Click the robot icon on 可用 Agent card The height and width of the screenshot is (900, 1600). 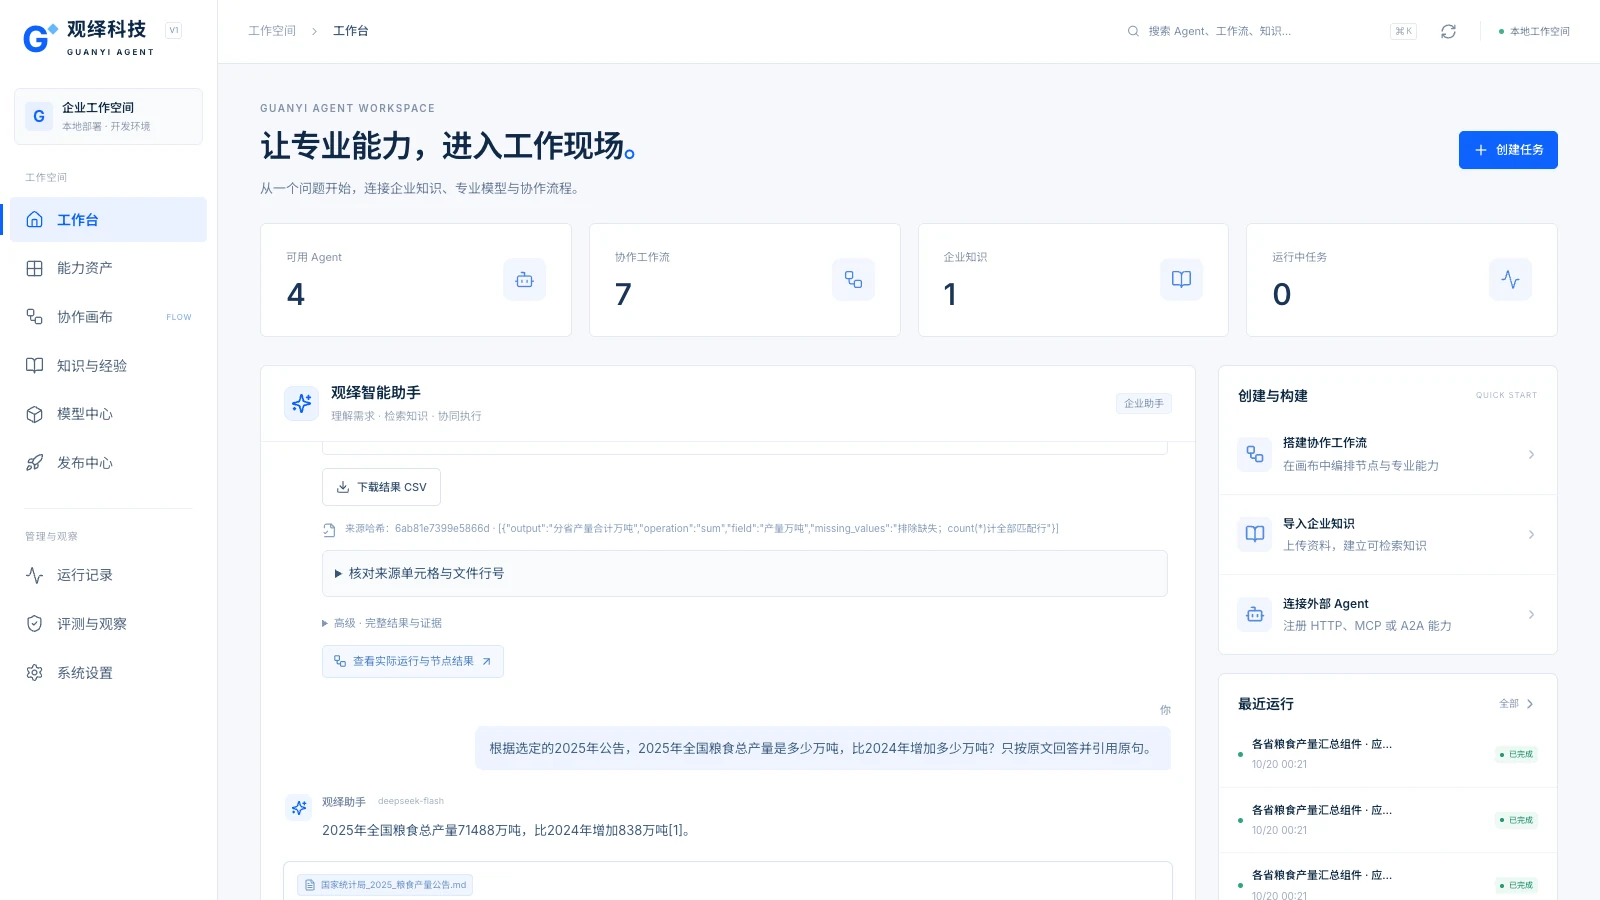524,280
